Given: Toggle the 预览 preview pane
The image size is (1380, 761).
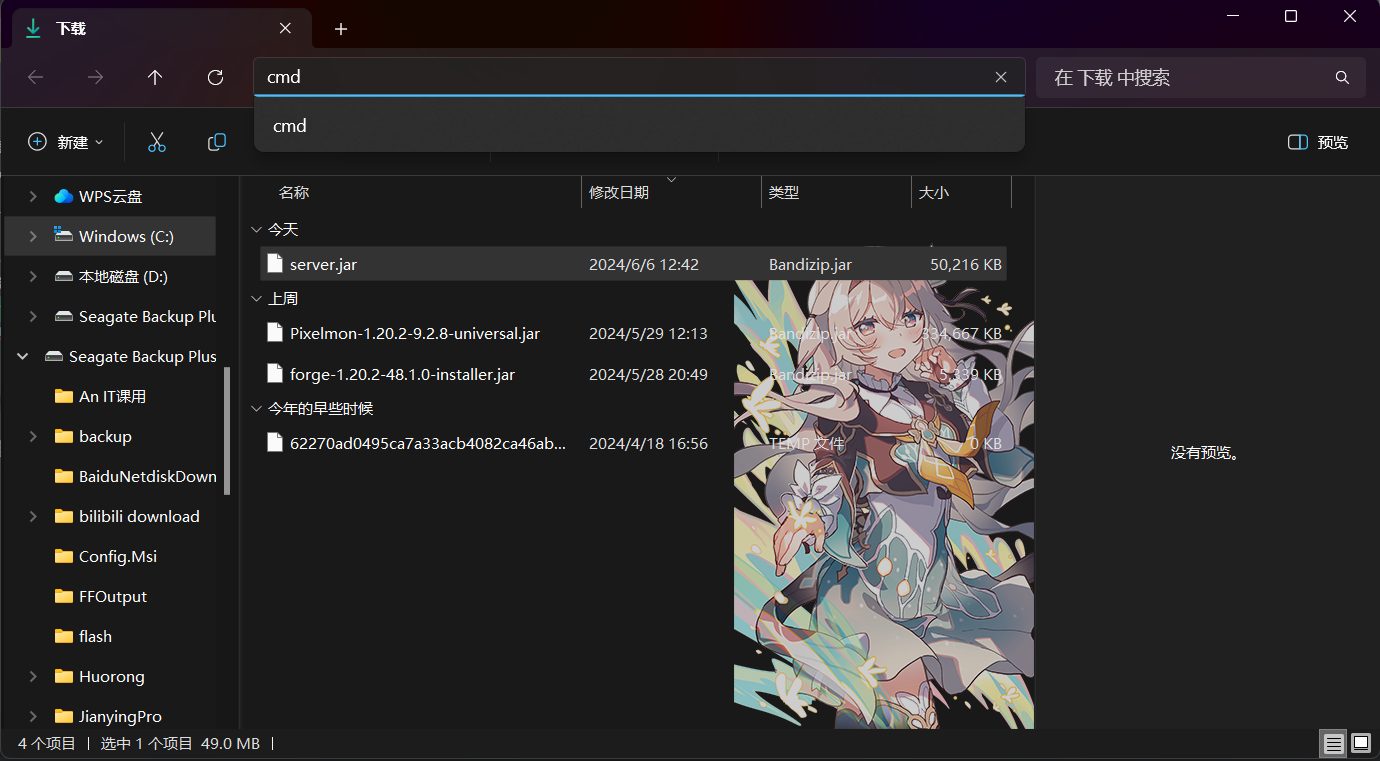Looking at the screenshot, I should (x=1318, y=142).
